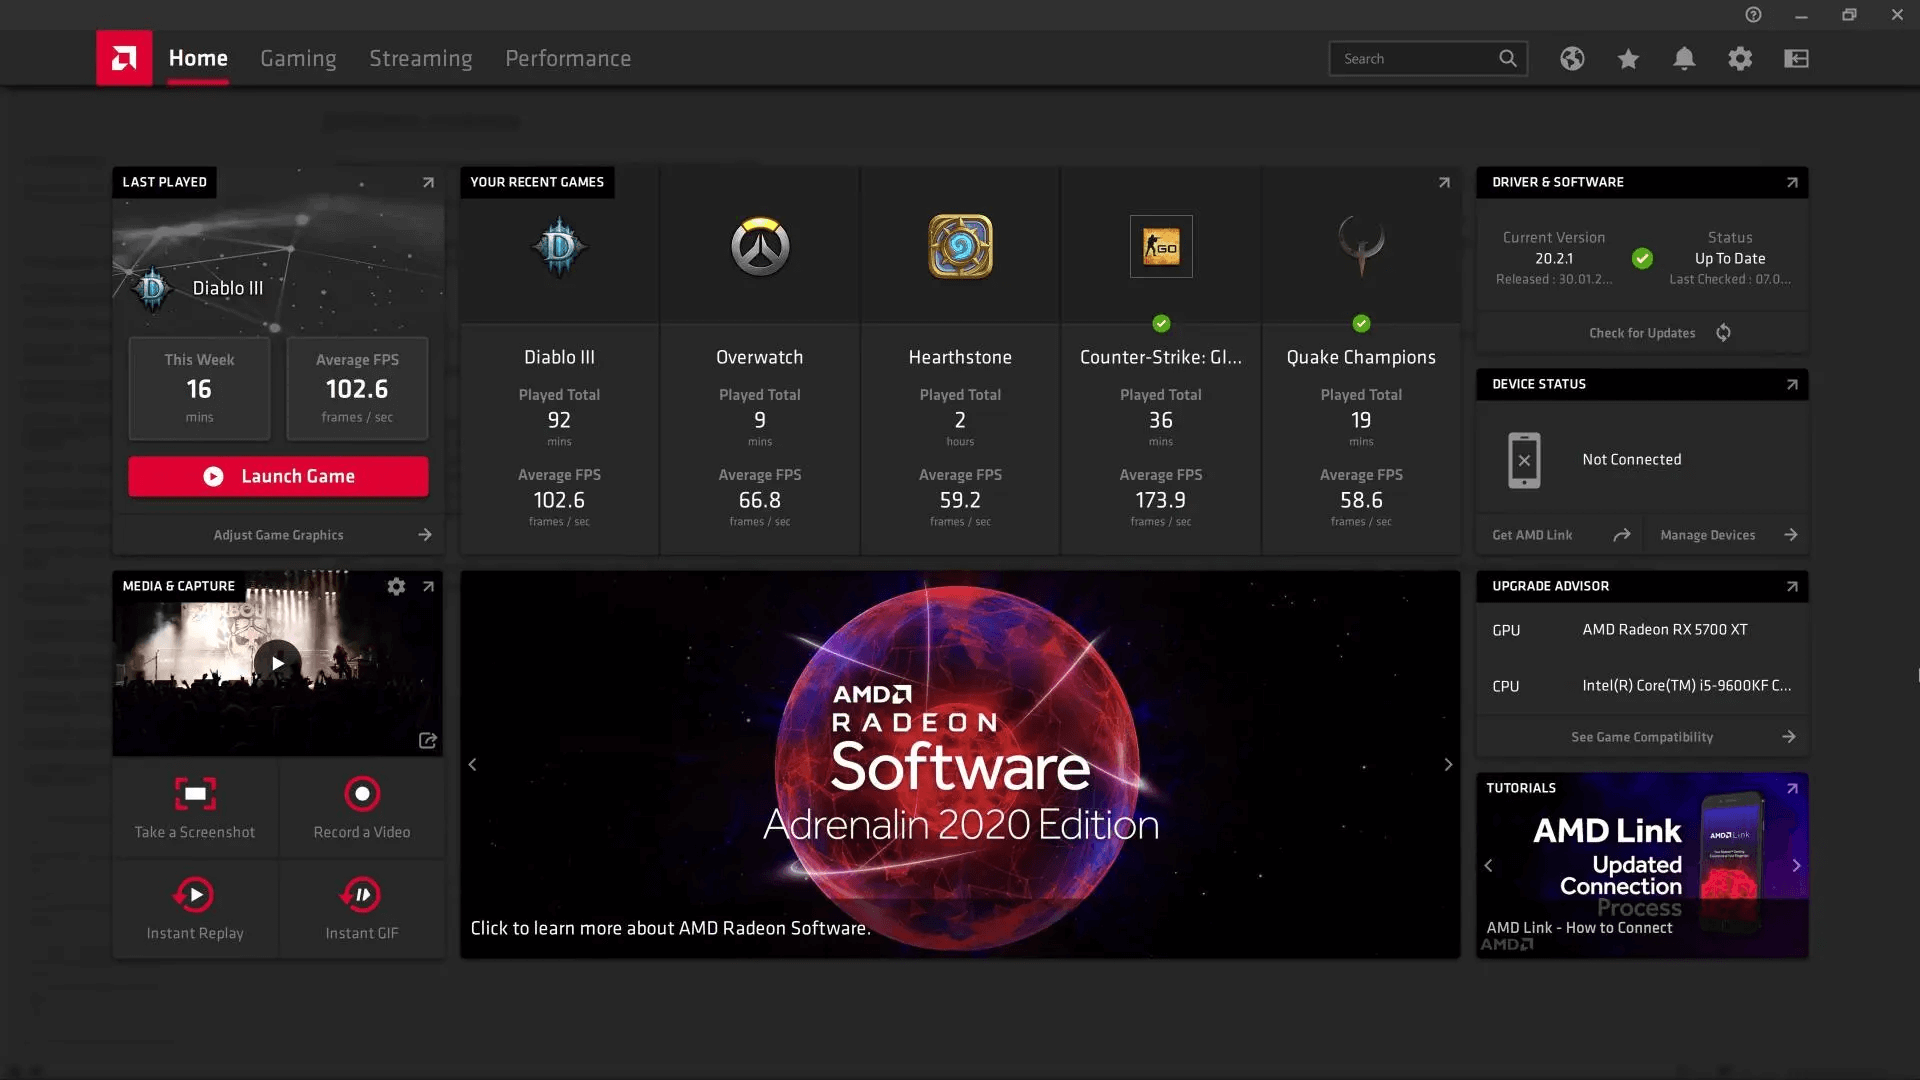Open the Performance tab
1920x1080 pixels.
point(568,59)
